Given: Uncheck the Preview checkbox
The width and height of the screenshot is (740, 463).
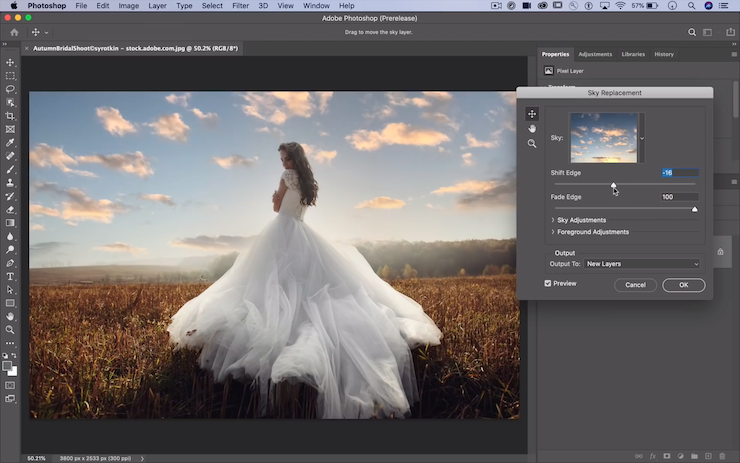Looking at the screenshot, I should click(548, 283).
